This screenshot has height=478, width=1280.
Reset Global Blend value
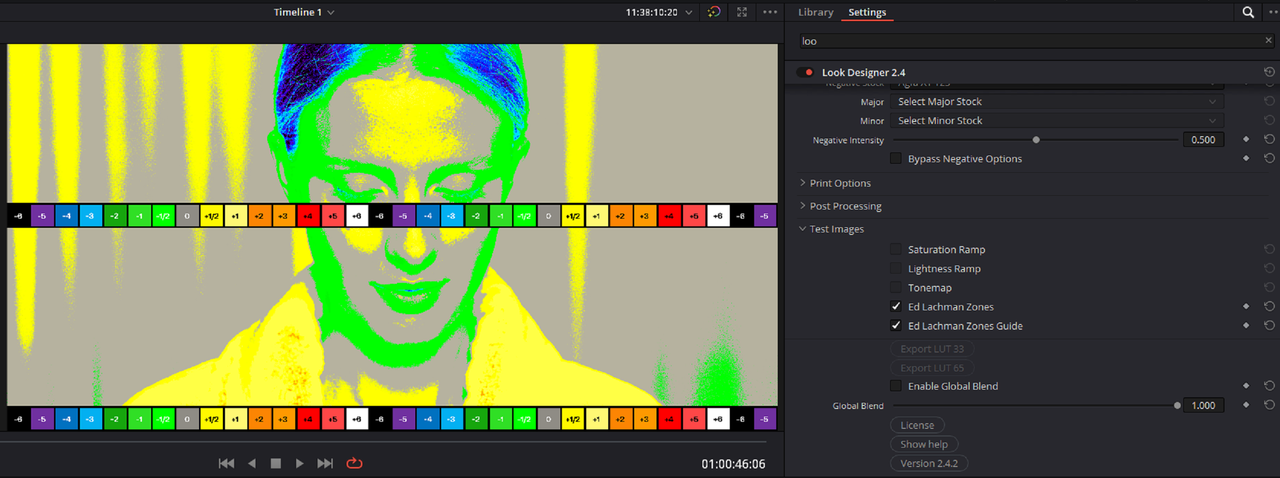tap(1269, 405)
